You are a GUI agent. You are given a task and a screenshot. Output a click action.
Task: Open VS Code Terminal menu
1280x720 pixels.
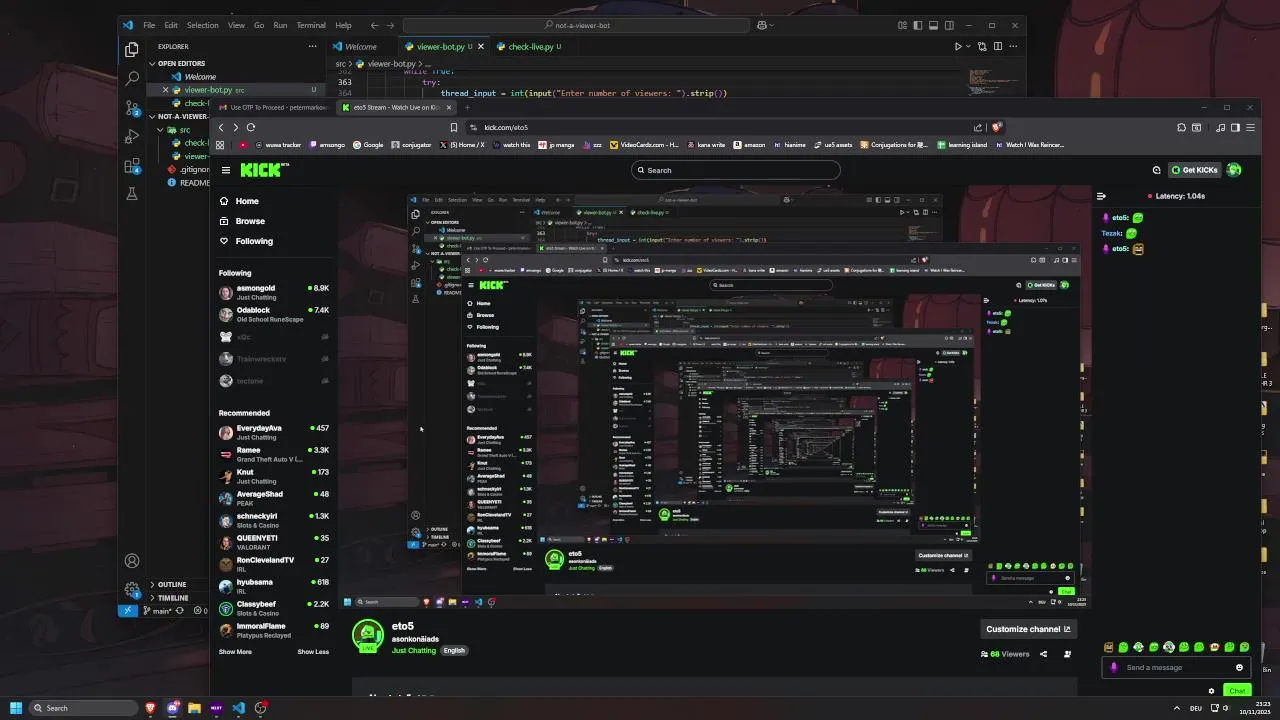pos(311,25)
